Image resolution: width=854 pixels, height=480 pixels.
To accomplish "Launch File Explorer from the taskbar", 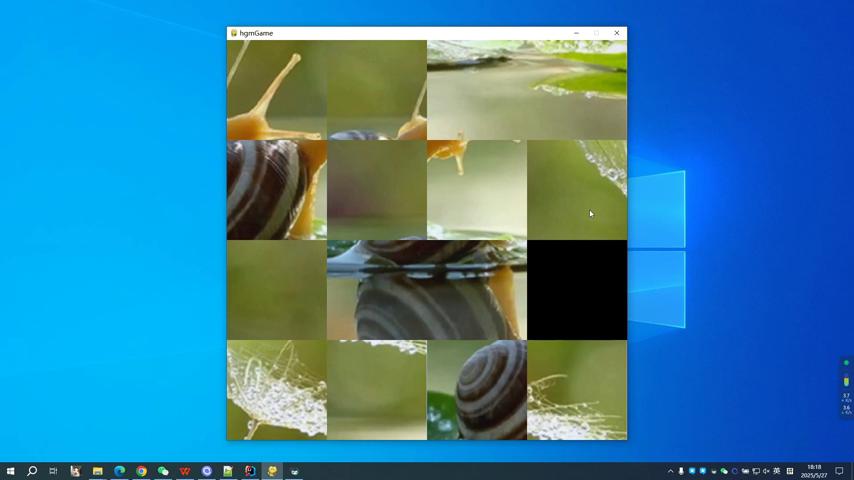I will point(98,471).
